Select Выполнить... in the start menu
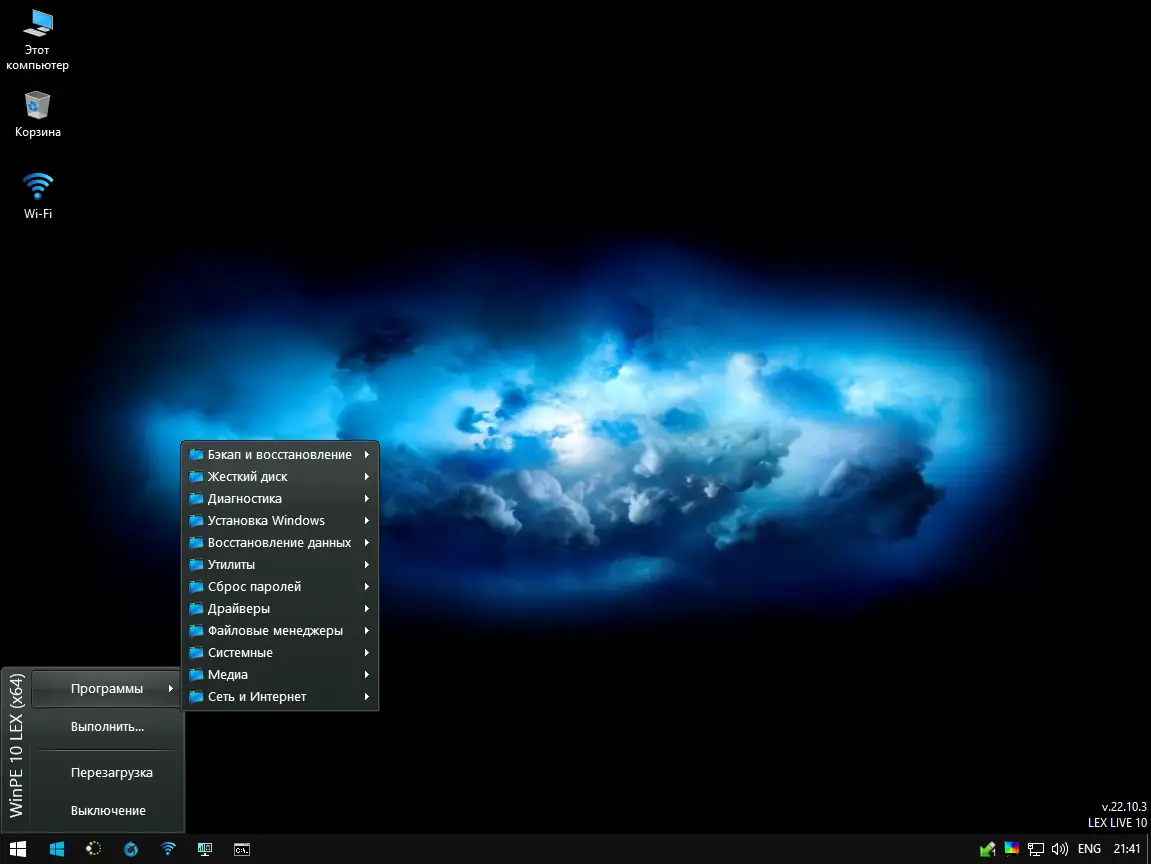1151x864 pixels. pyautogui.click(x=107, y=727)
